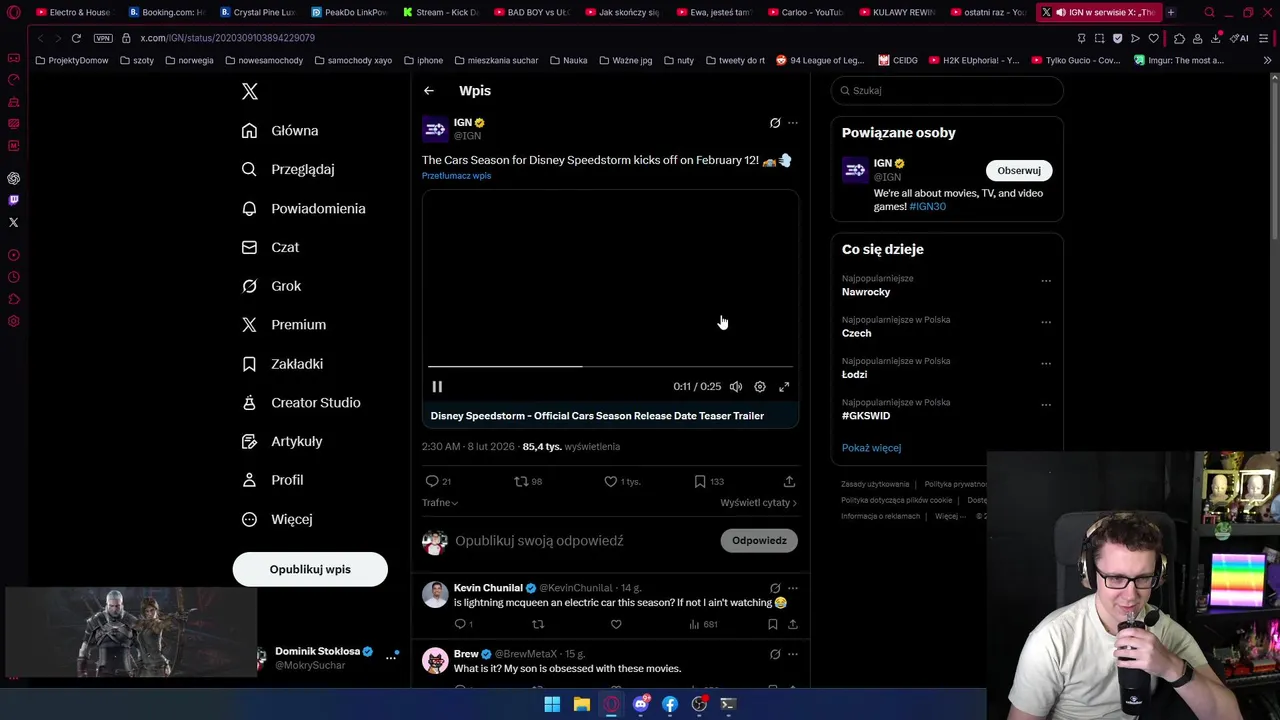
Task: Open Kevin Chunilal's profile name
Action: (x=488, y=588)
